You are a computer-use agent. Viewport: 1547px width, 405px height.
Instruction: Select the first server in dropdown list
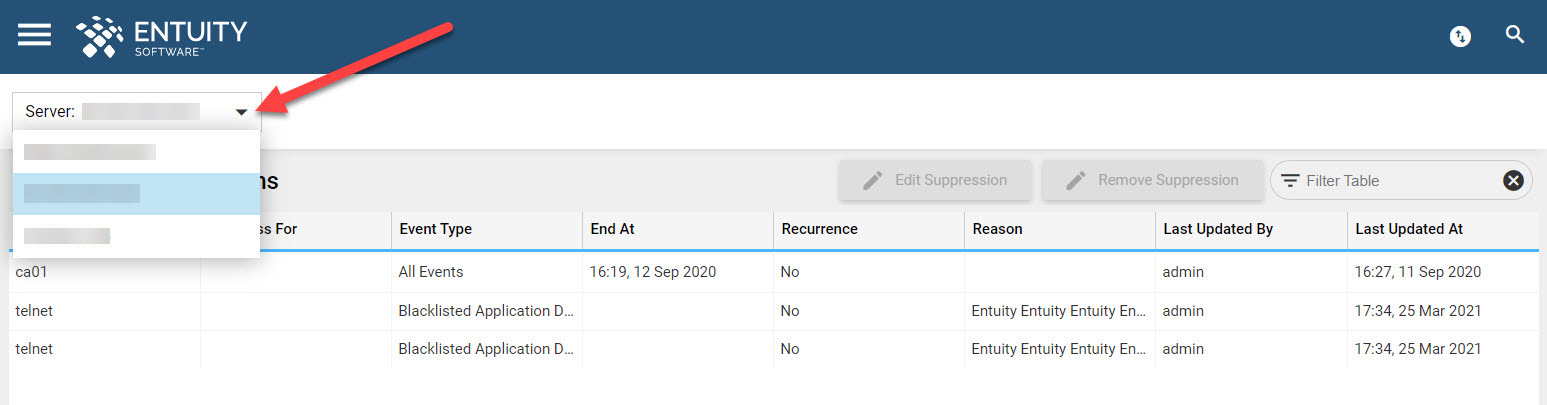pos(136,152)
